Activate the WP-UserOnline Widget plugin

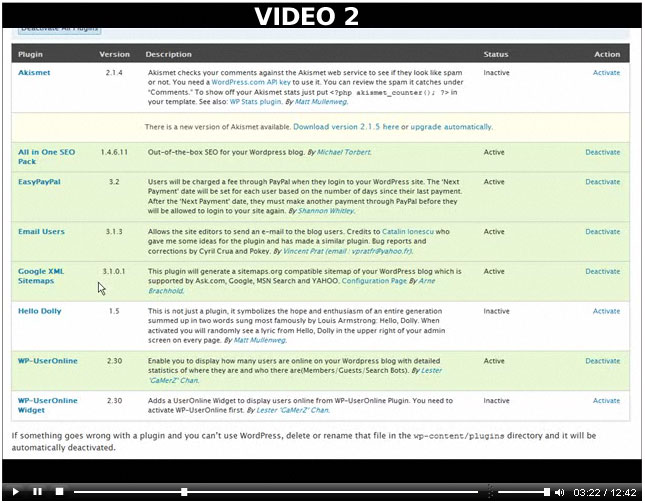click(606, 400)
